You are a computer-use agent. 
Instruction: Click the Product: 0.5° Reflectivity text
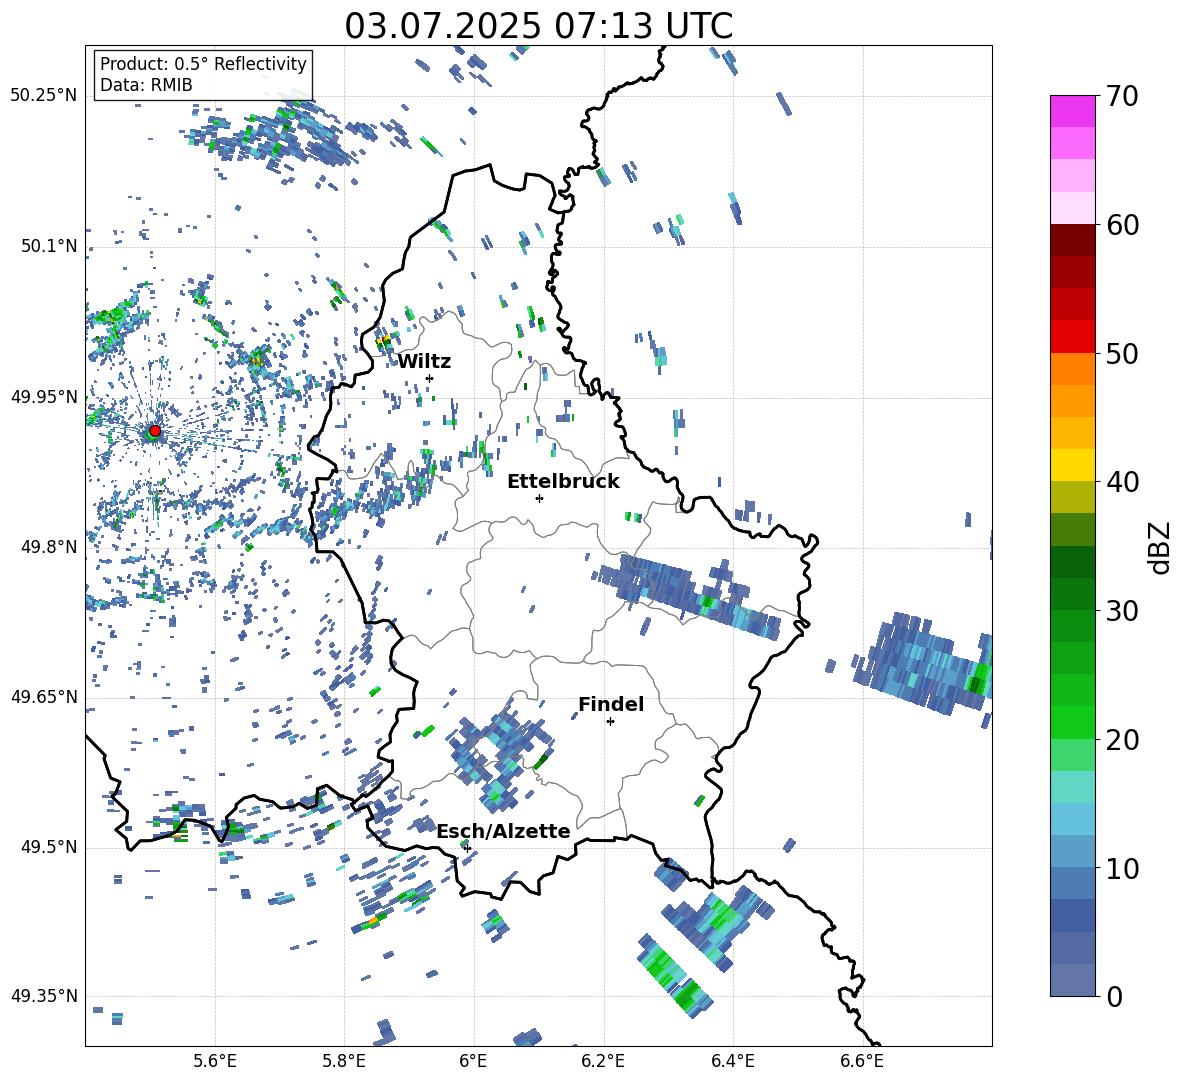coord(203,63)
